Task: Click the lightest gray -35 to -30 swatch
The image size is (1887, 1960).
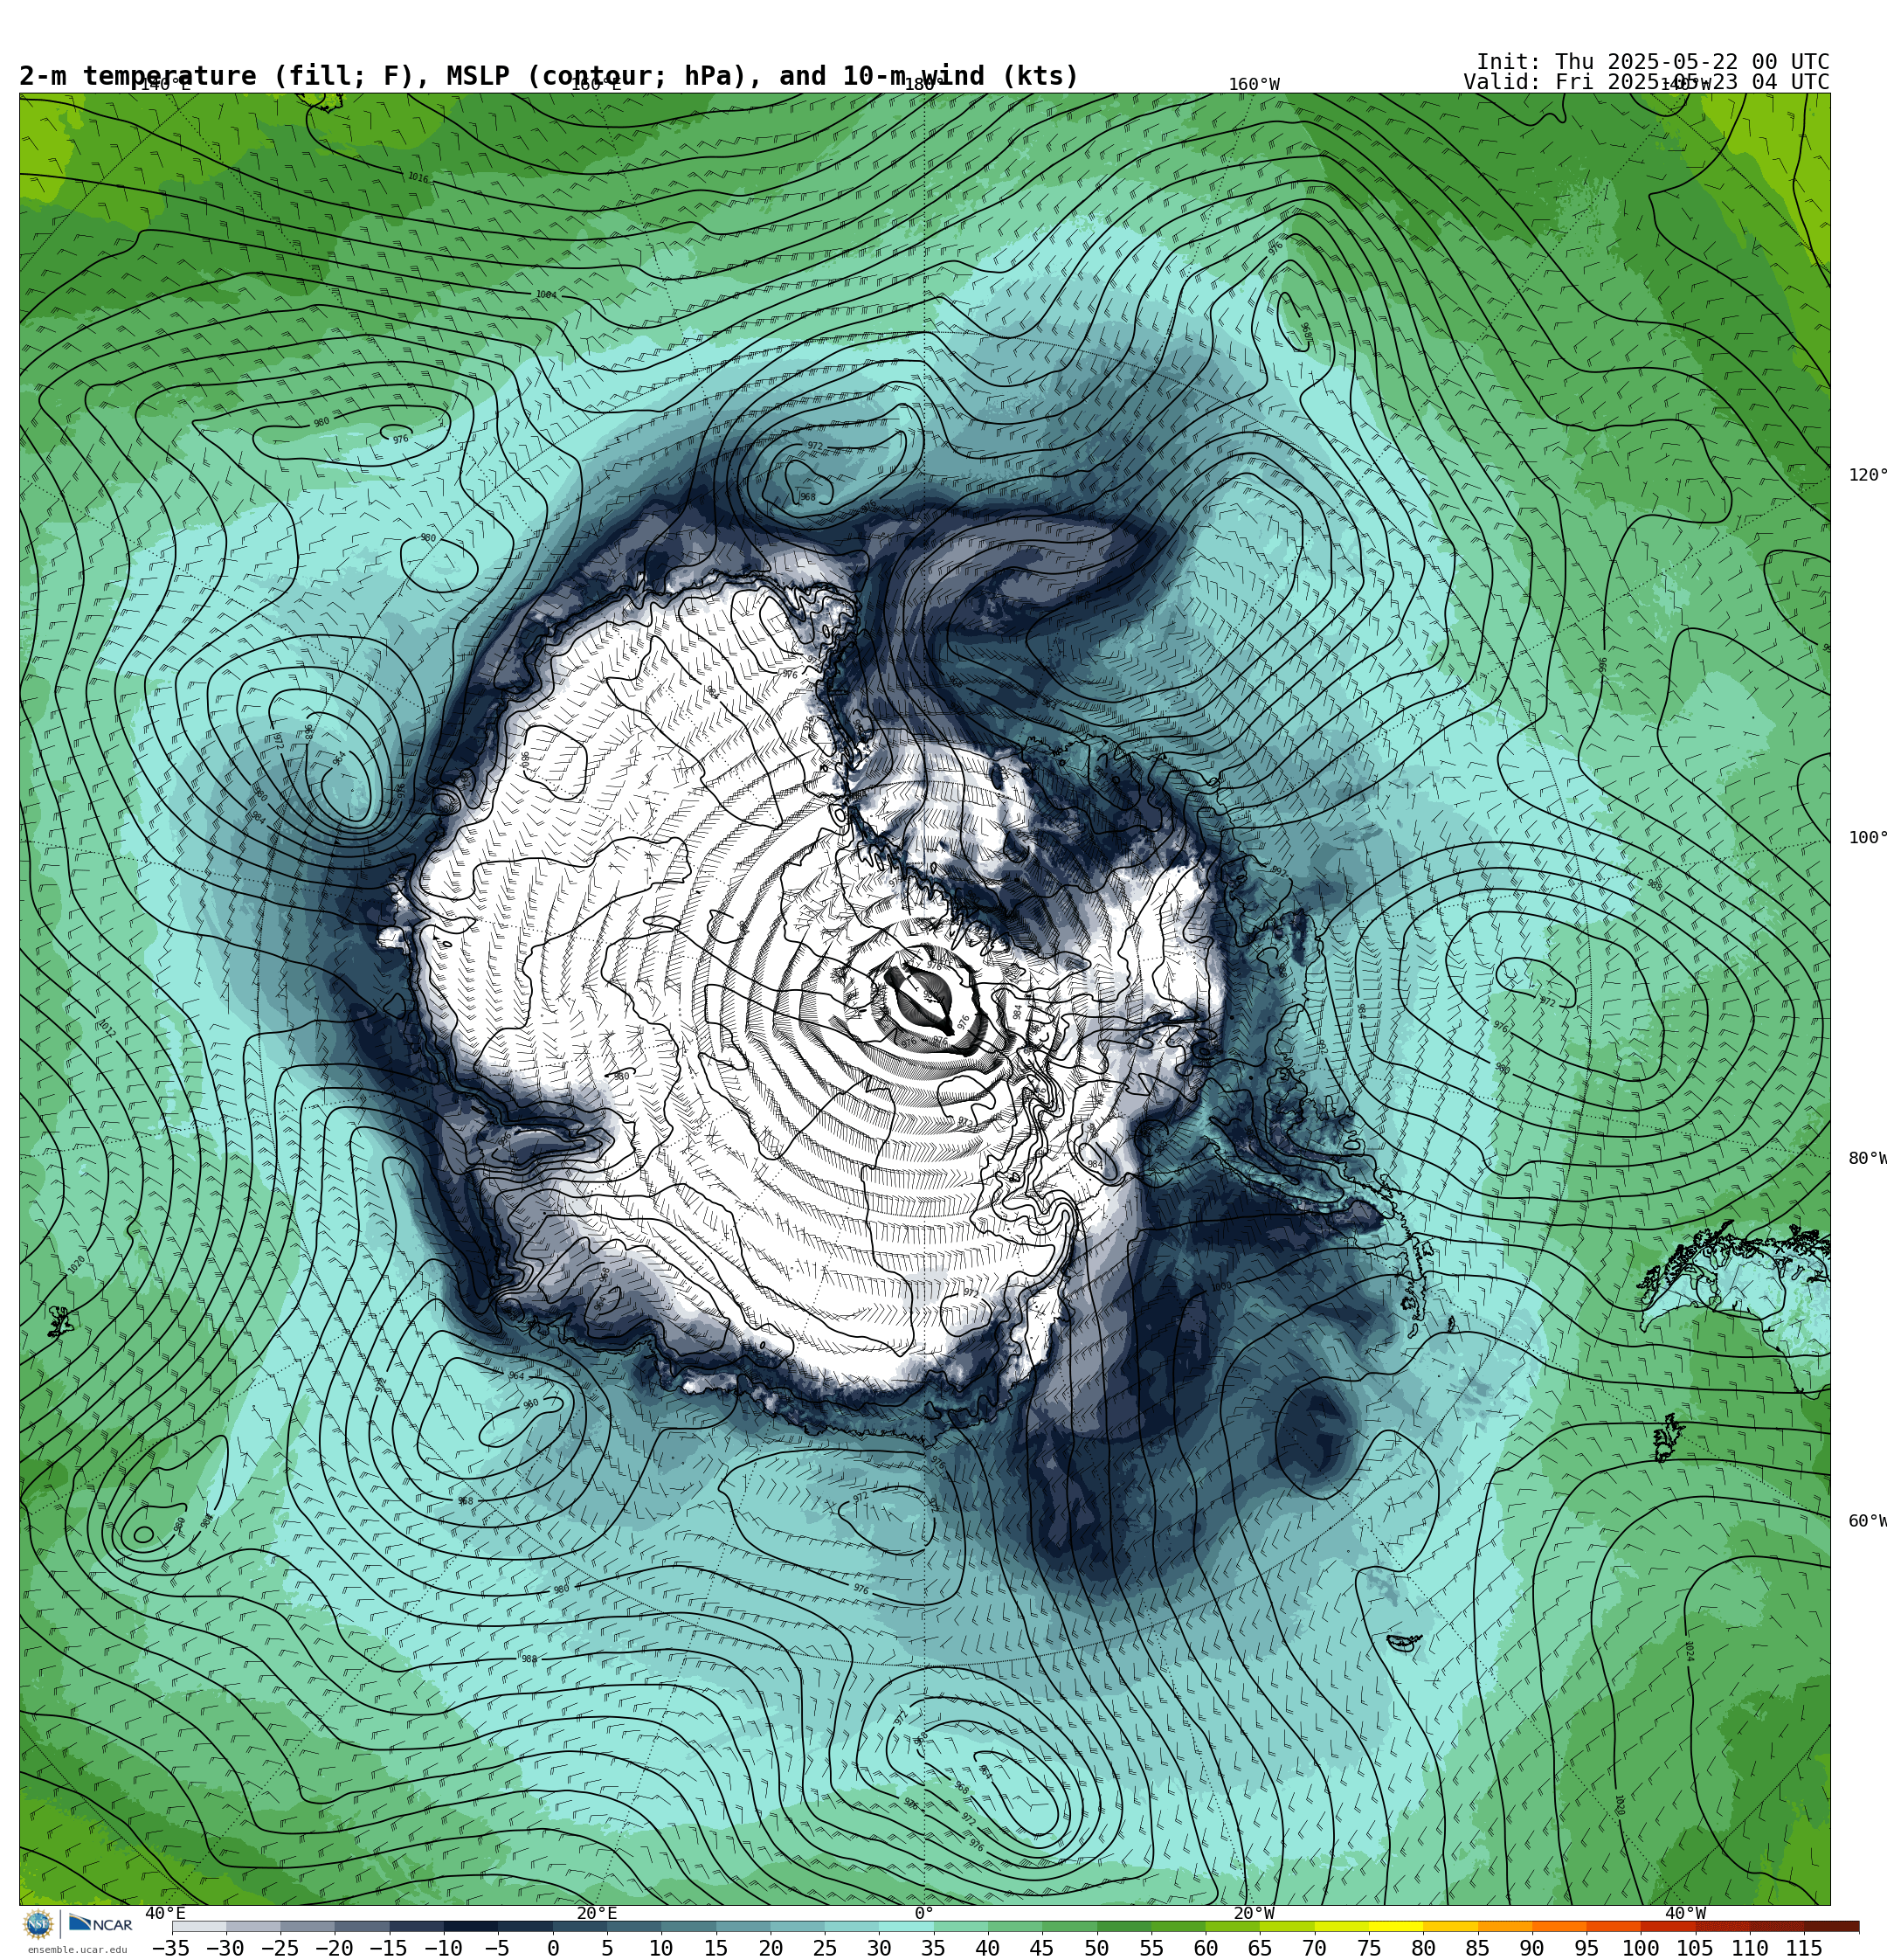Action: coord(199,1926)
